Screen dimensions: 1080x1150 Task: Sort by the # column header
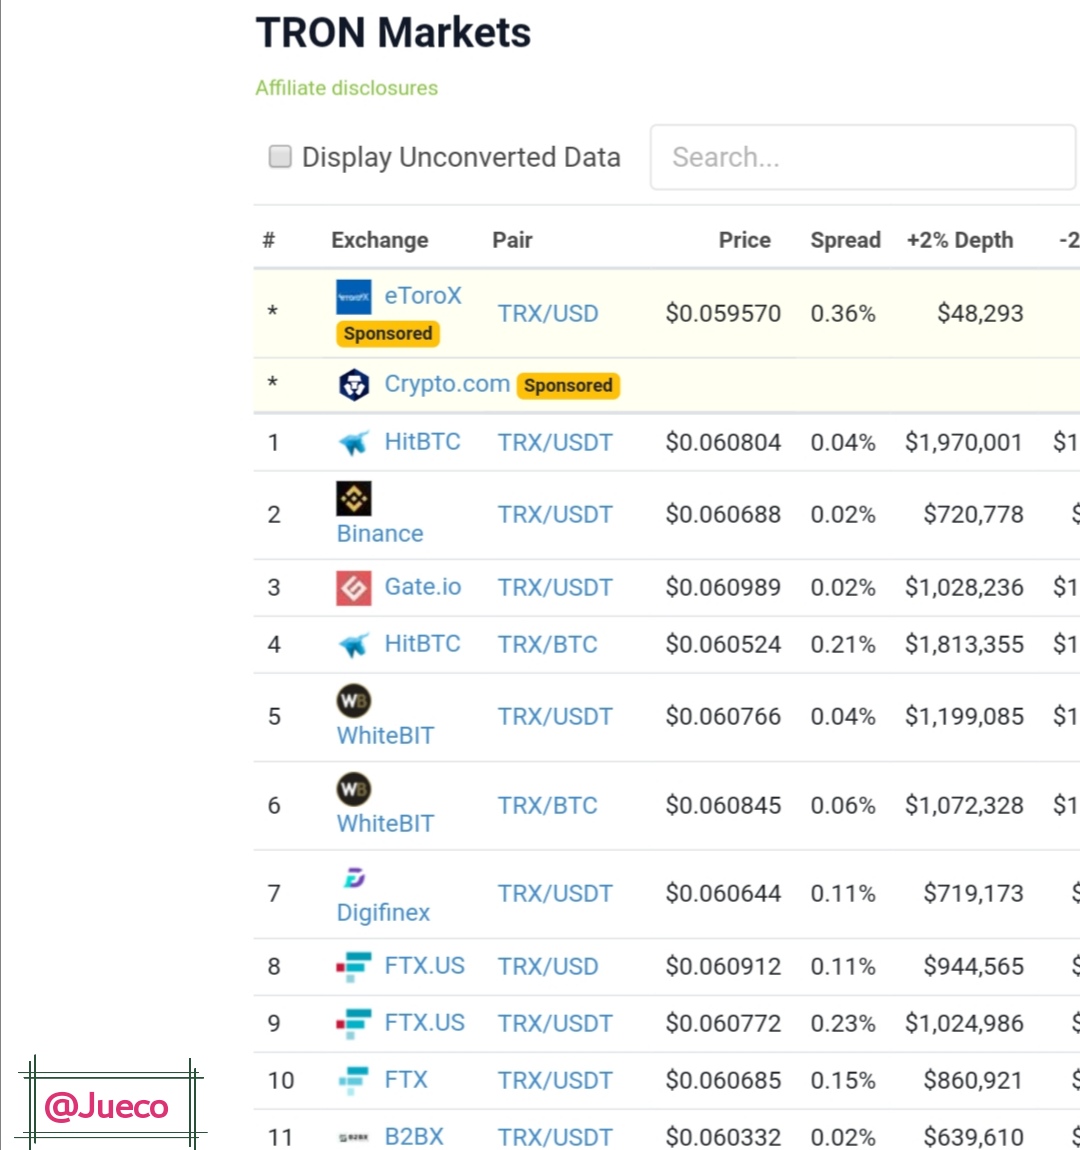(x=269, y=240)
